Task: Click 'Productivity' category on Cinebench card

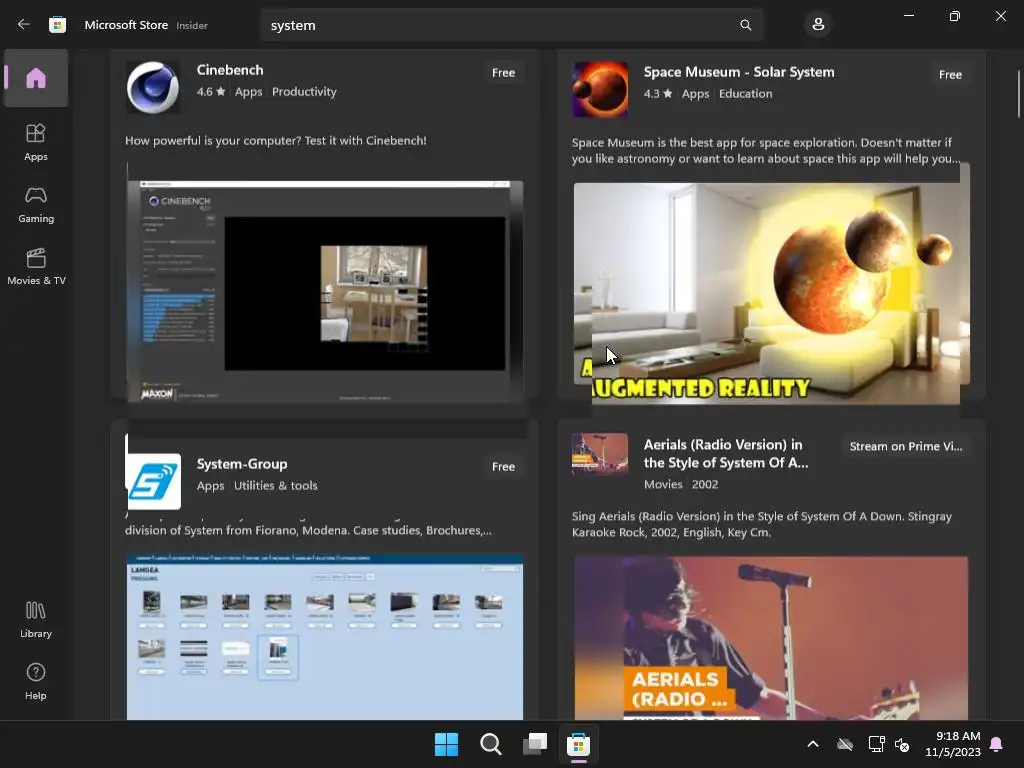Action: [304, 91]
